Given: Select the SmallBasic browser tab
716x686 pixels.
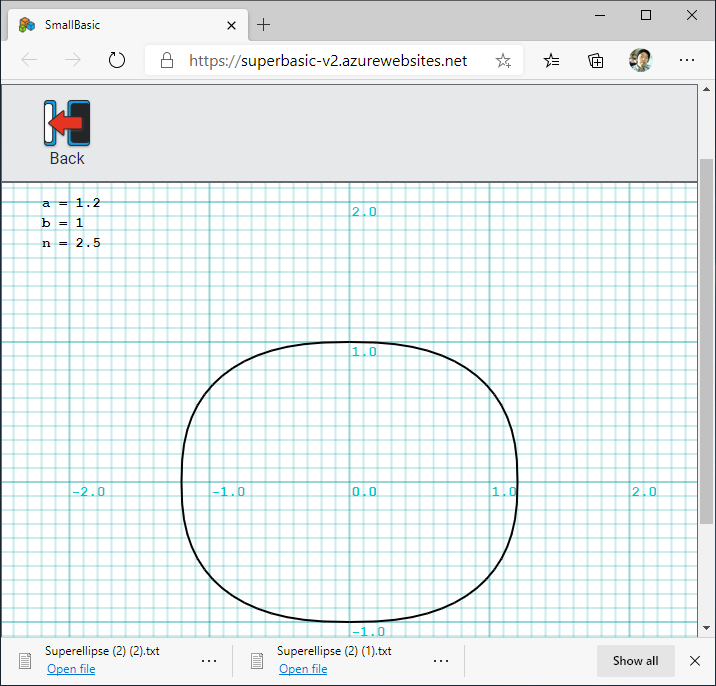Looking at the screenshot, I should click(128, 25).
